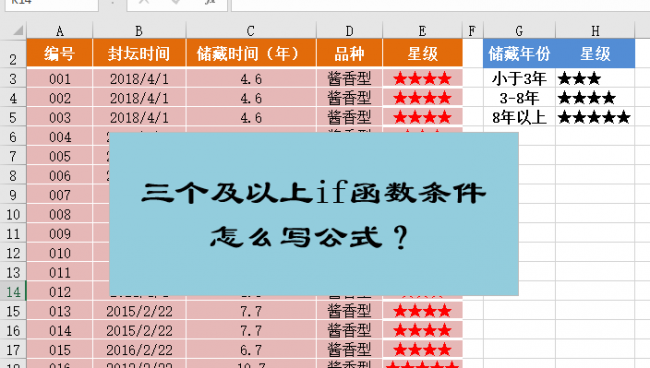This screenshot has width=650, height=368.
Task: Click date 2018/4/1 in row 5
Action: coord(139,118)
